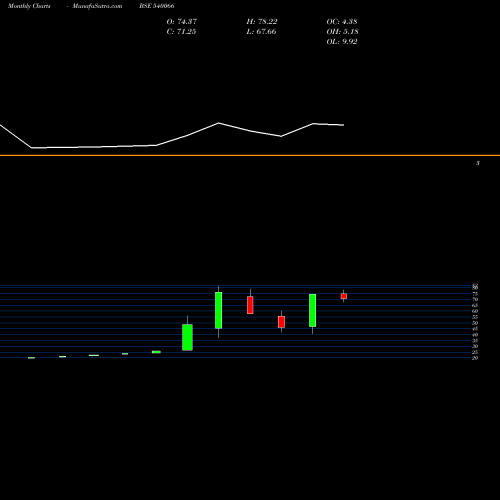Select the small green candle near the 25 gridline
500x500 pixels.
(156, 352)
